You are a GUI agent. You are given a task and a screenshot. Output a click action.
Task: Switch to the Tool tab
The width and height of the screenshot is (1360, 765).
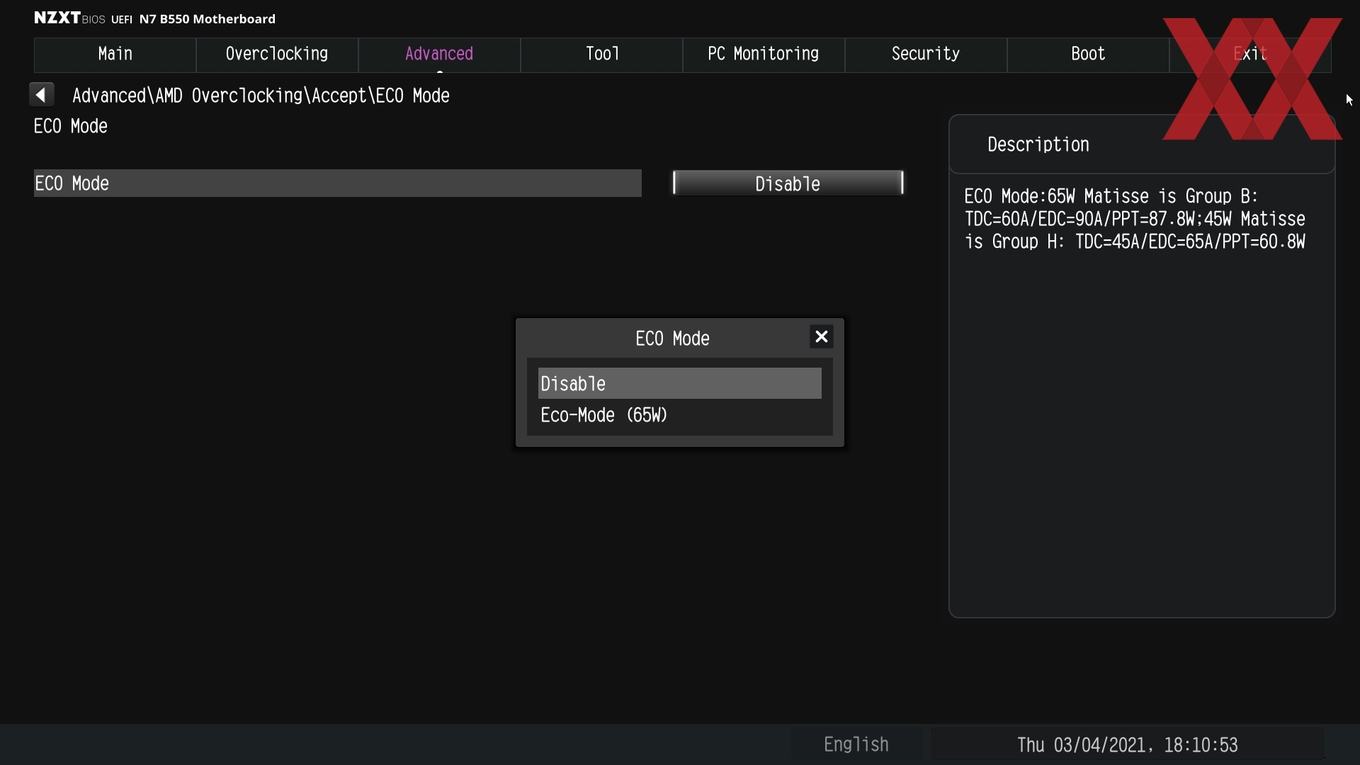(x=602, y=54)
